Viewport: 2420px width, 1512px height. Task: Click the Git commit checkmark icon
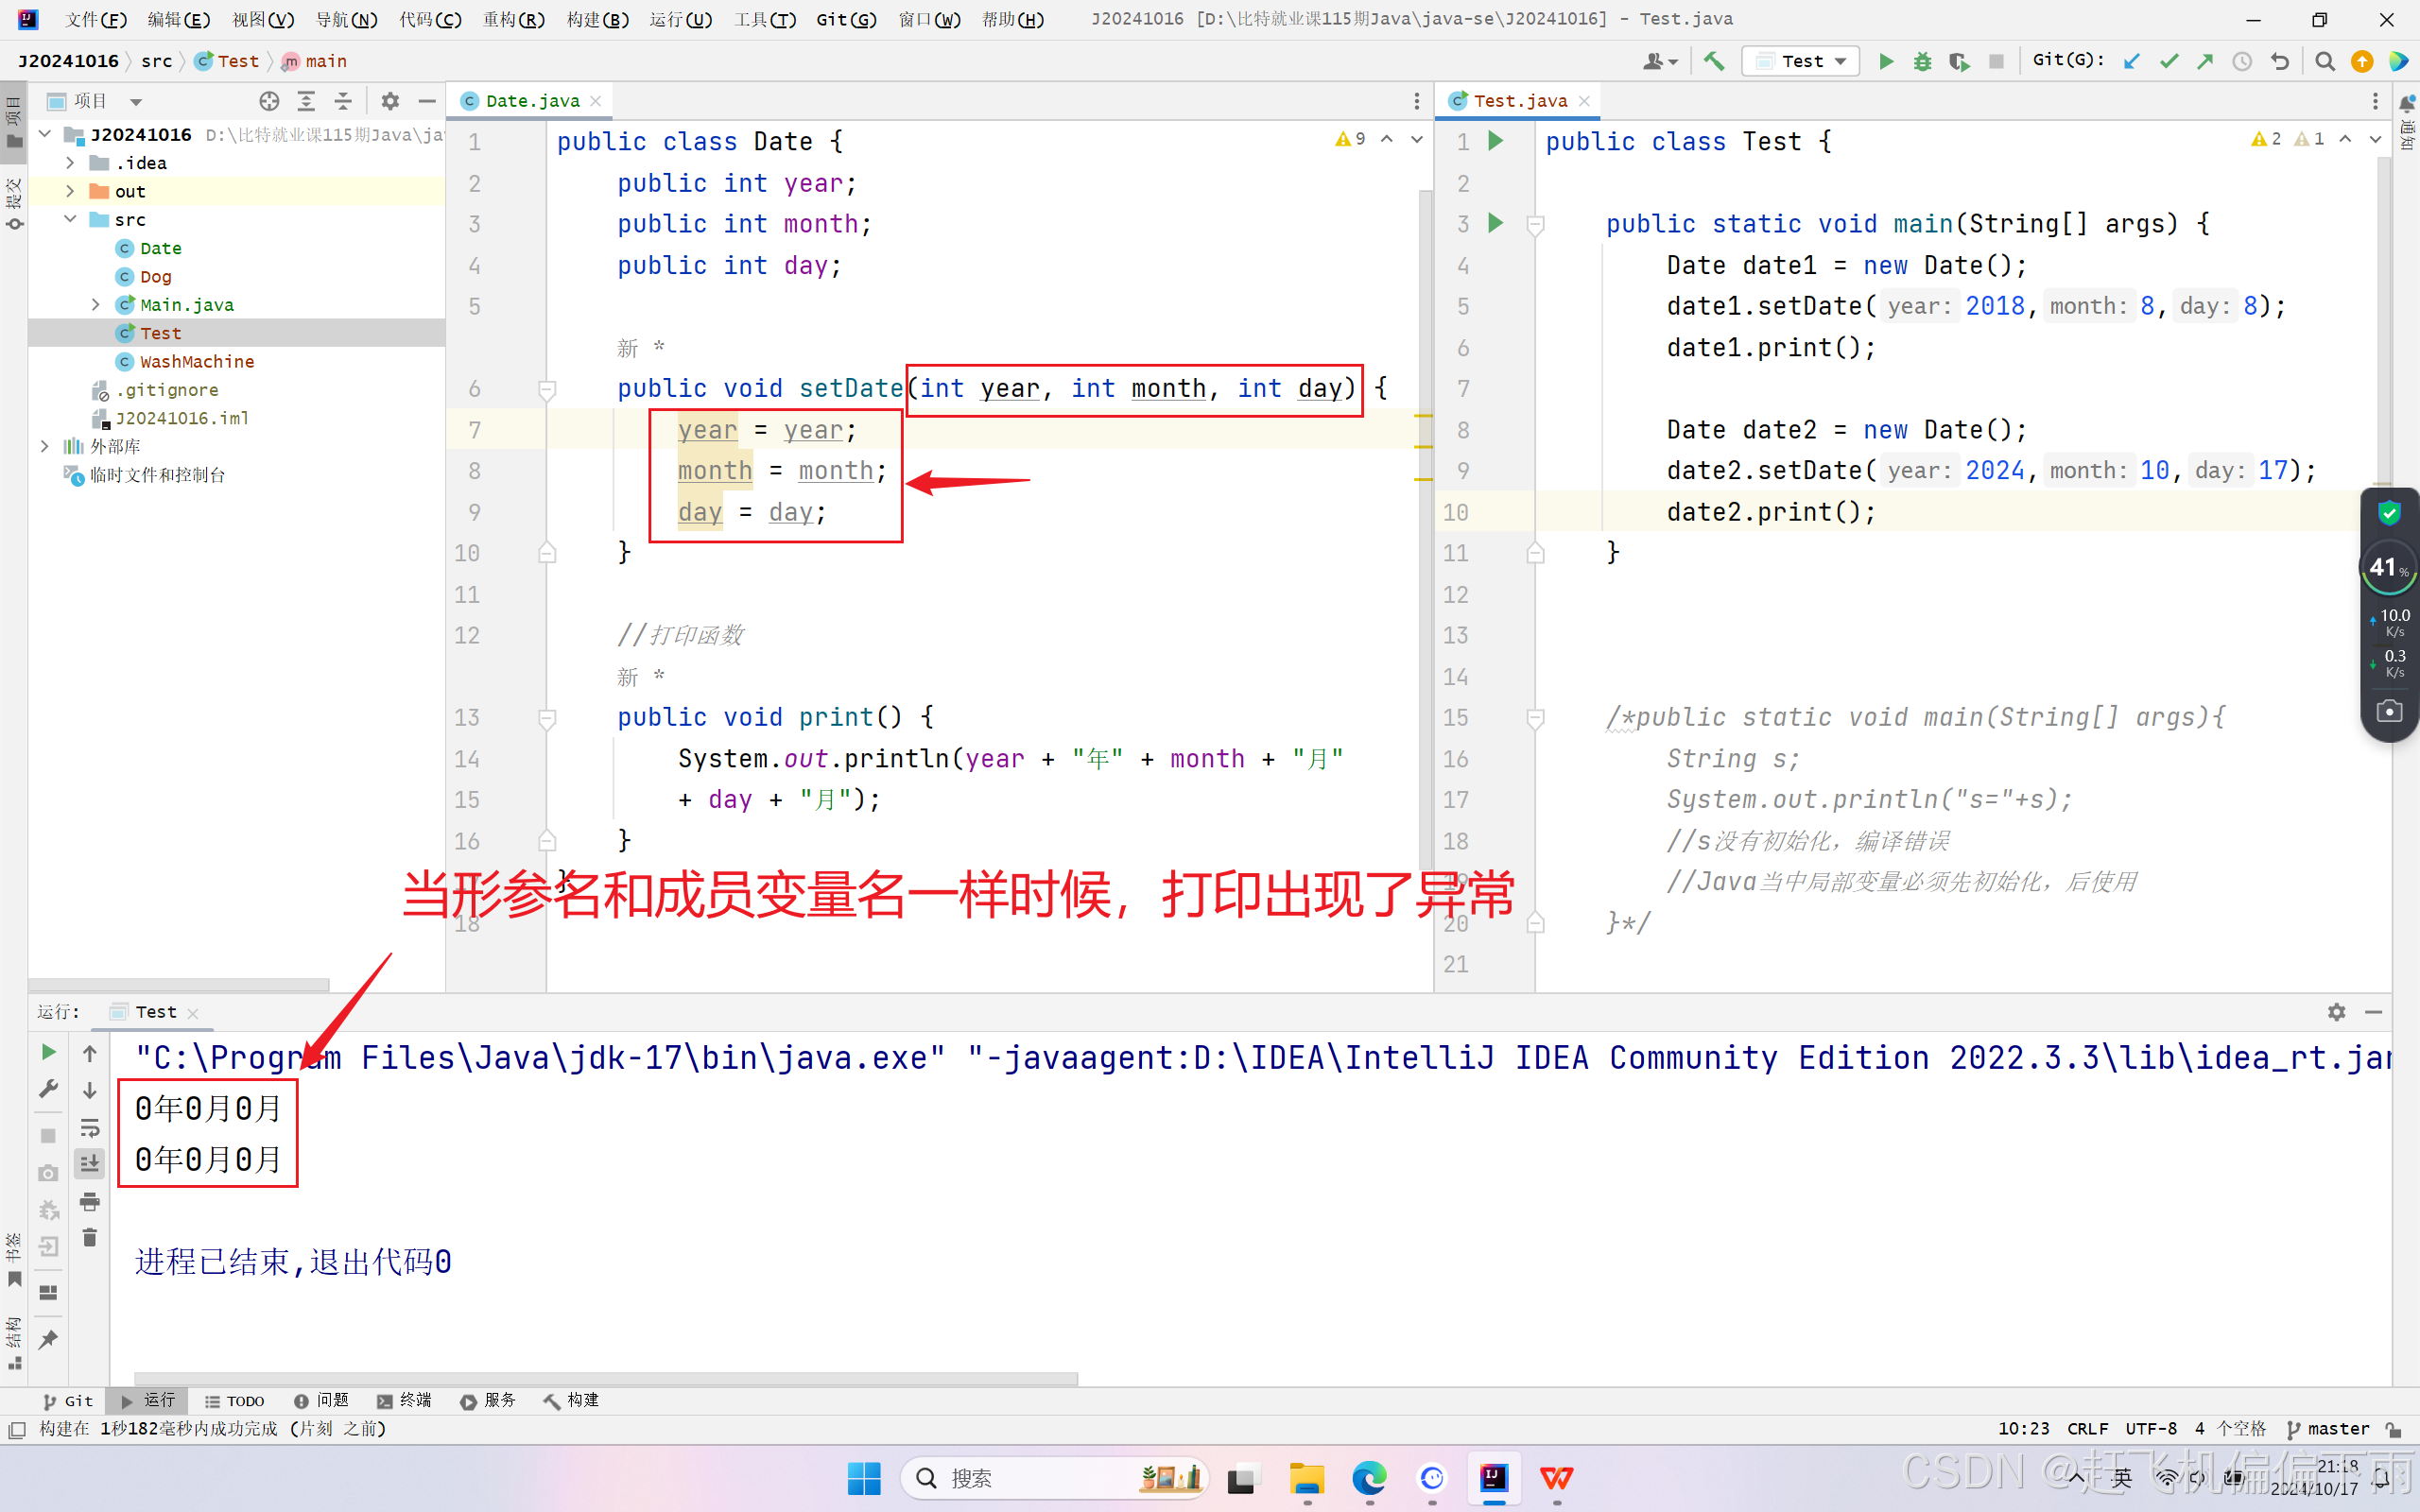[2168, 61]
